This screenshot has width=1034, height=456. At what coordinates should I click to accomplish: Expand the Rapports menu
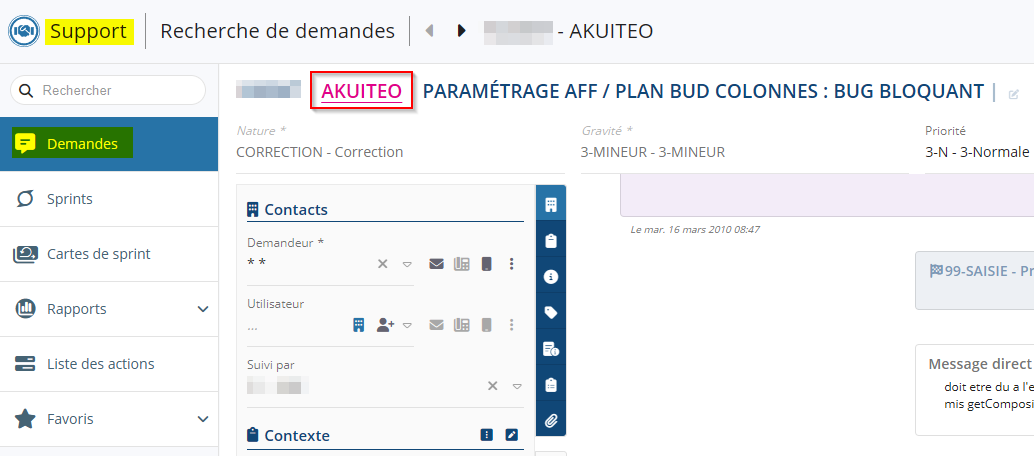[203, 309]
